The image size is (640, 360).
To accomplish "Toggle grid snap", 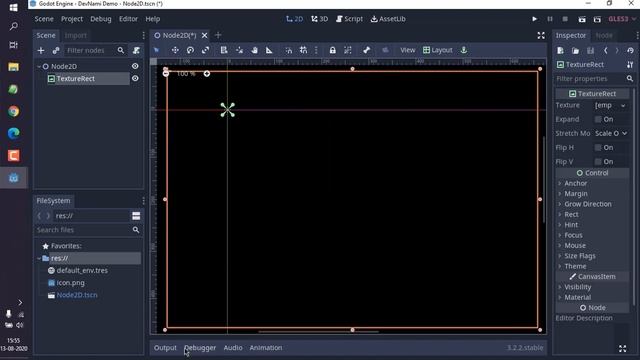I will click(x=303, y=50).
